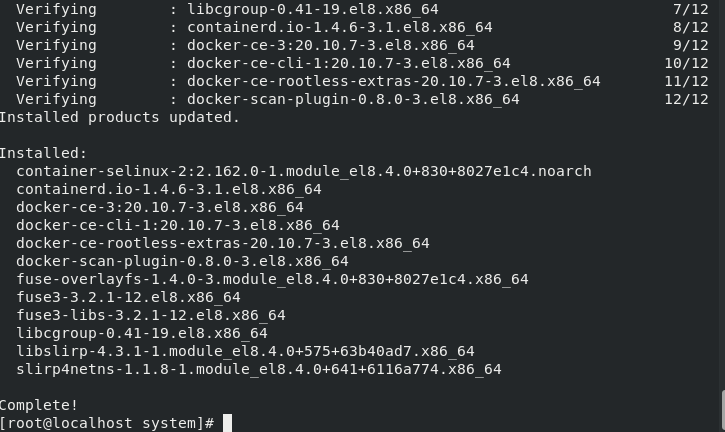Image resolution: width=725 pixels, height=432 pixels.
Task: Click the Verifying docker-ce-cli-1:20.10.7-3 package name
Action: [x=349, y=63]
